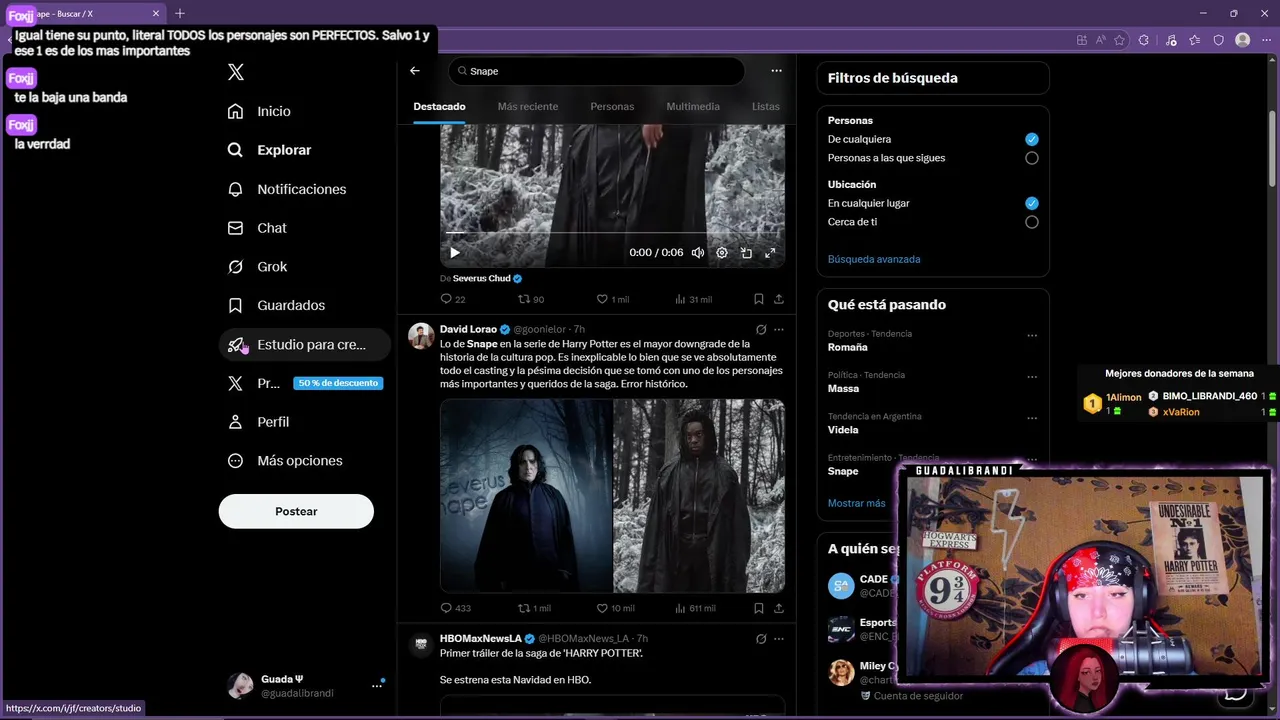Open Notificaciones from the sidebar
The width and height of the screenshot is (1280, 720).
(x=287, y=189)
